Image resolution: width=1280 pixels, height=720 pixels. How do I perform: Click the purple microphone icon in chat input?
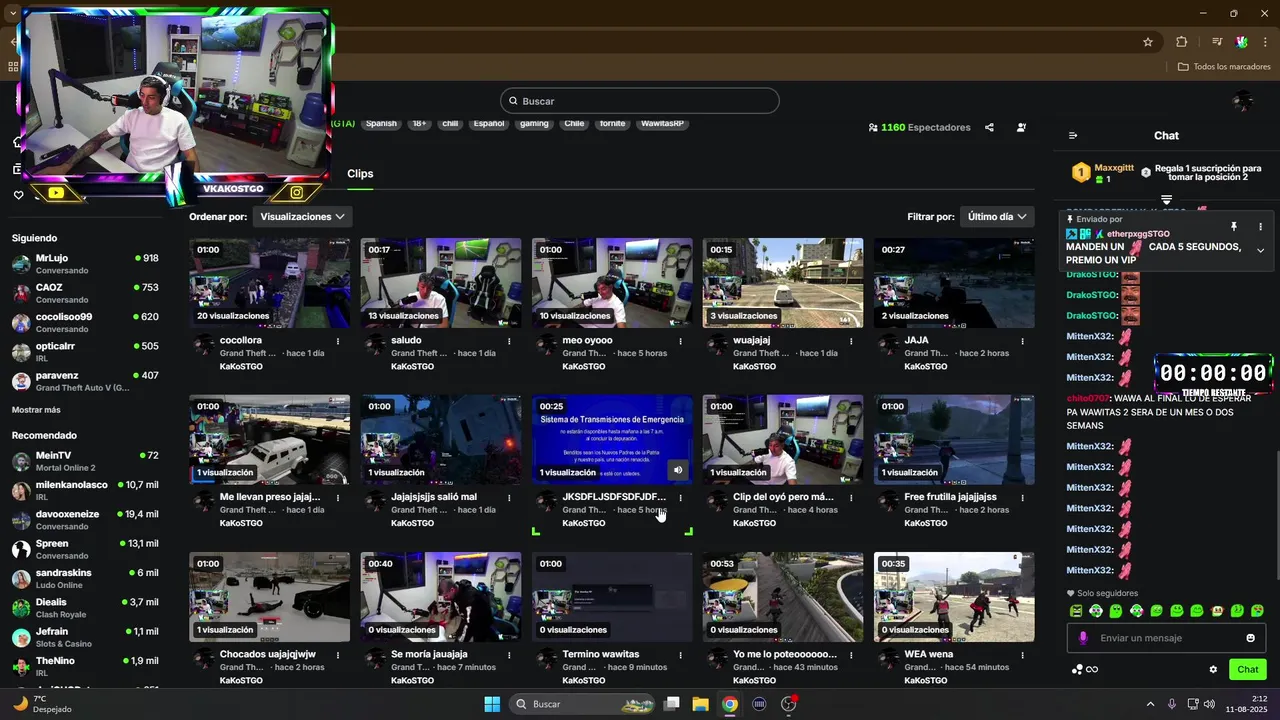click(x=1083, y=638)
